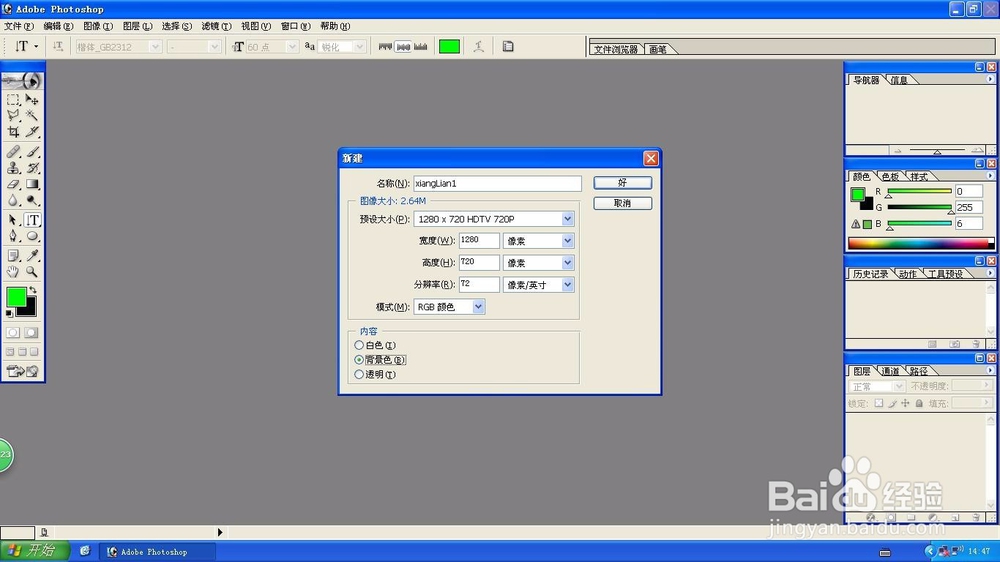1000x562 pixels.
Task: Open the font size 60 点 dropdown
Action: (x=291, y=47)
